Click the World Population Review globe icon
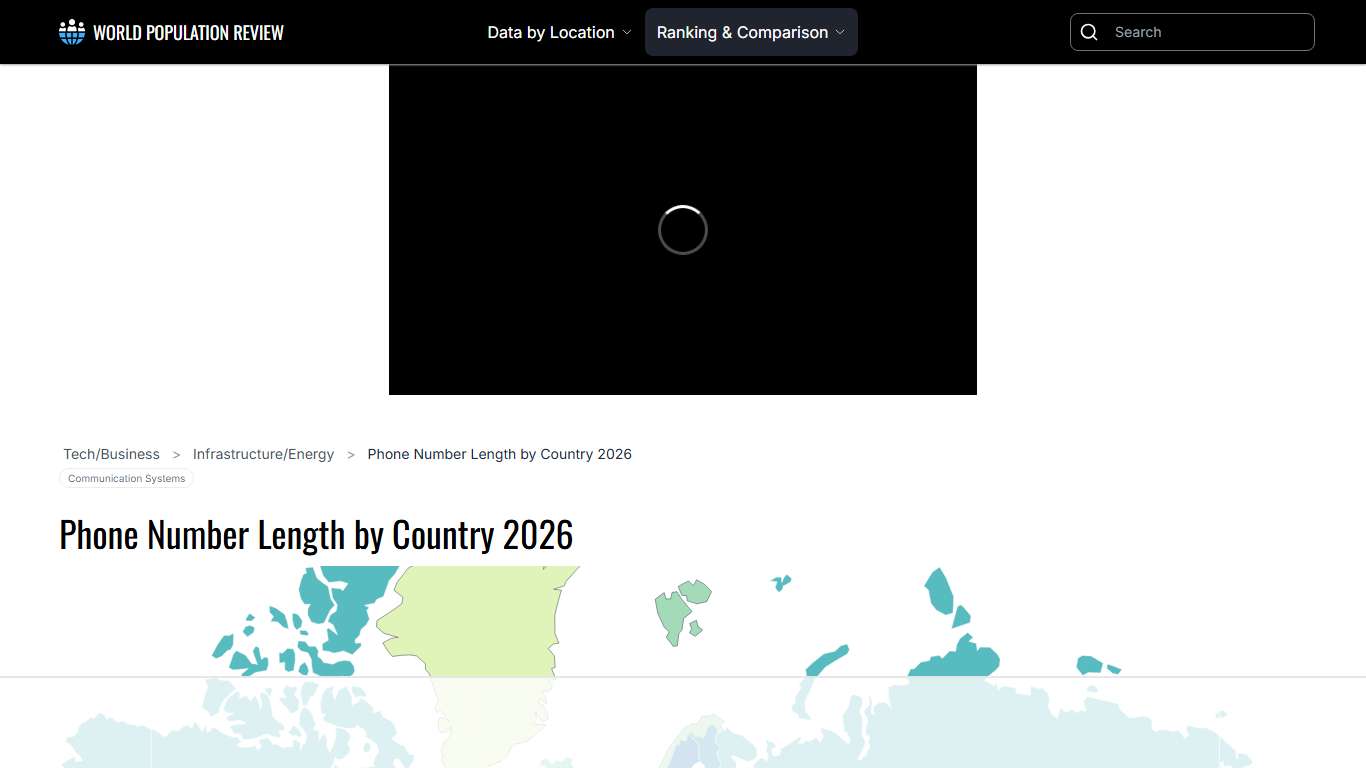This screenshot has height=768, width=1366. pos(71,31)
